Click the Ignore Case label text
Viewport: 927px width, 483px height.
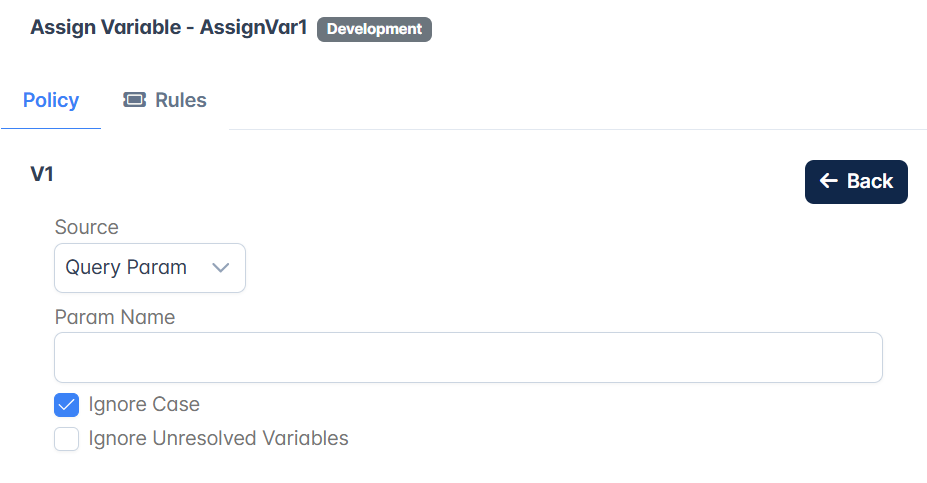[144, 404]
